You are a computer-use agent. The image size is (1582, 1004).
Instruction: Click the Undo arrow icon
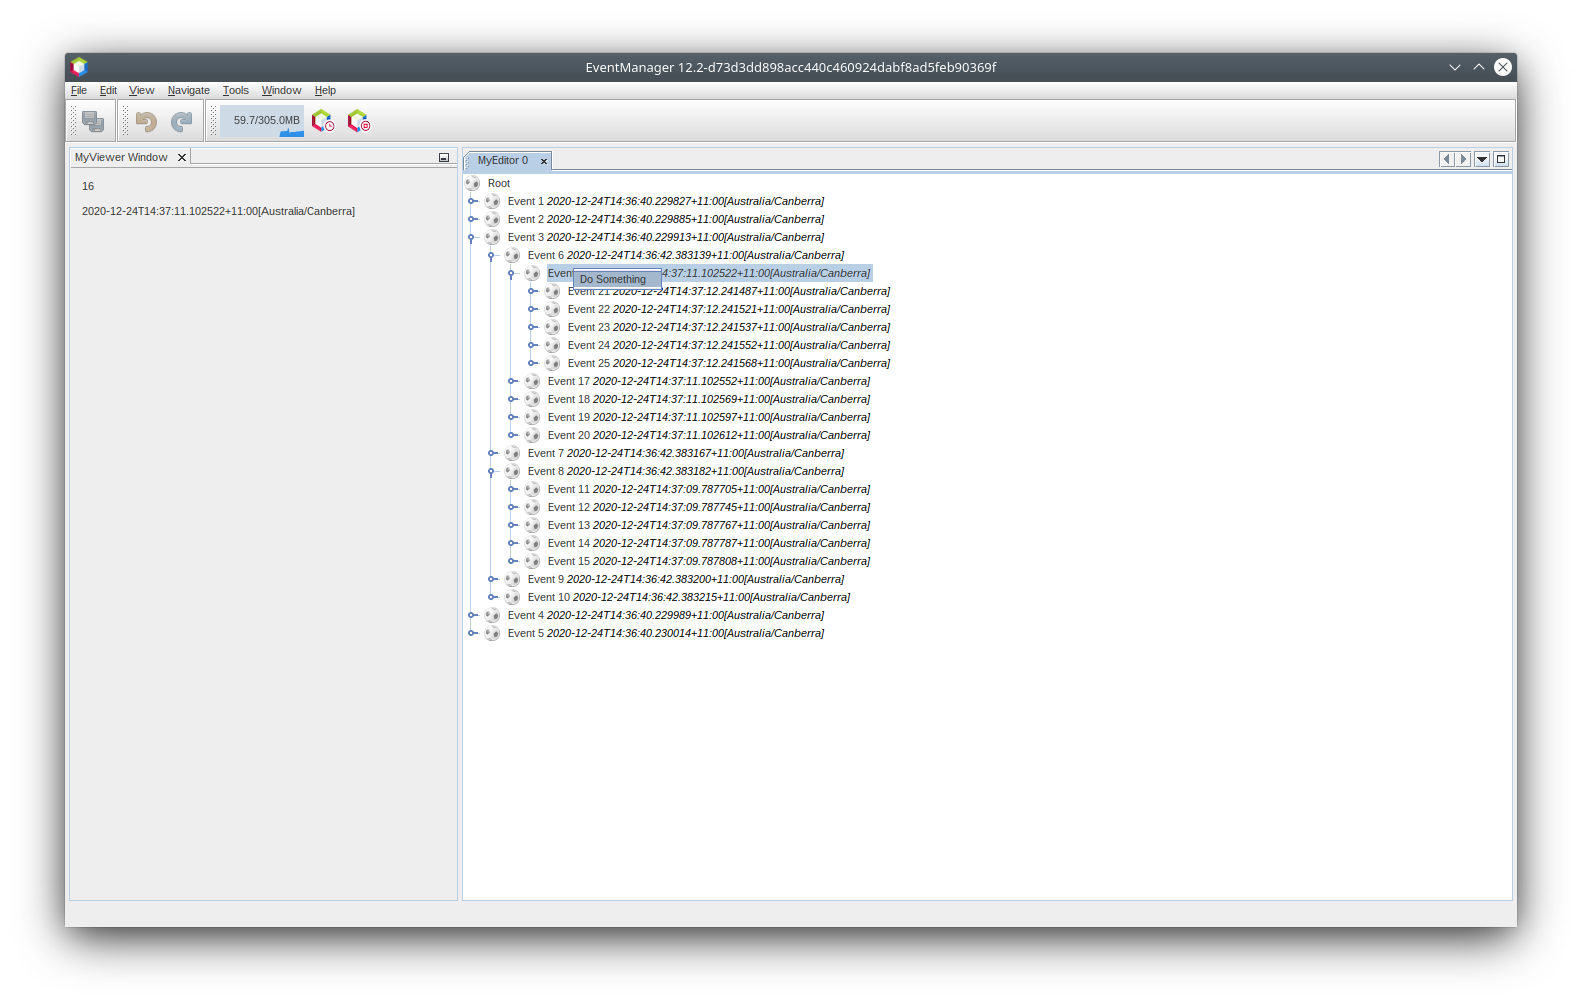[x=146, y=121]
